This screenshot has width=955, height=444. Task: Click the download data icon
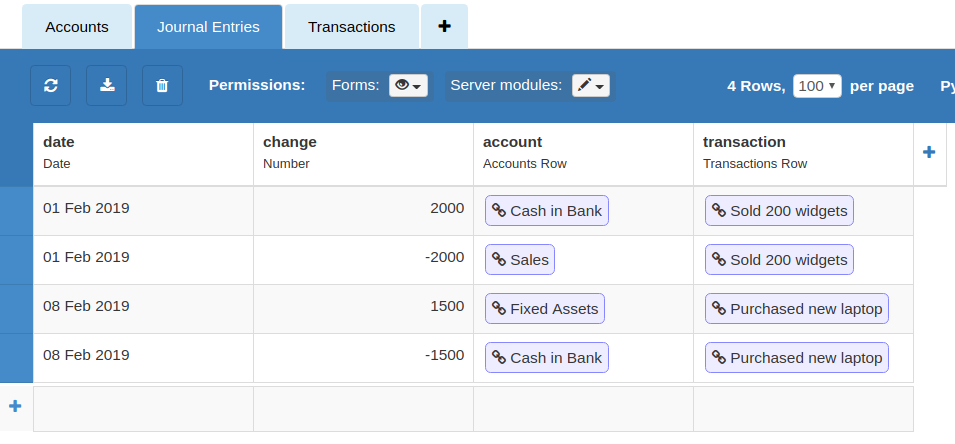point(106,86)
